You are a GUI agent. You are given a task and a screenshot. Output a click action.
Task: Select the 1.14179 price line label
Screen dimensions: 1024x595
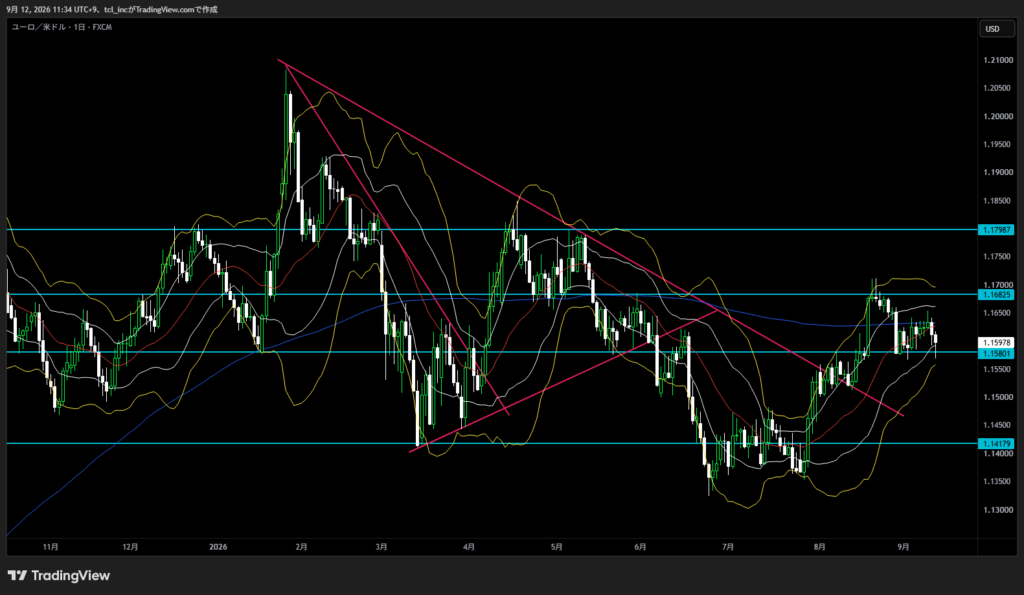click(996, 443)
